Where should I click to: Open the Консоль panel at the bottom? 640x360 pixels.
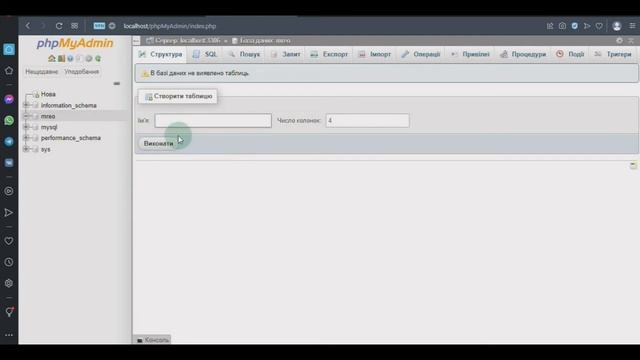[152, 340]
